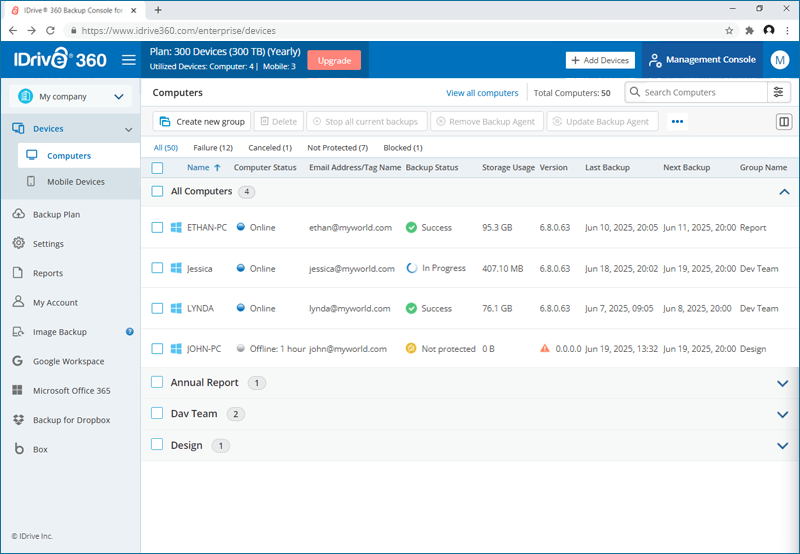This screenshot has height=554, width=800.
Task: Check the Annual Report group checkbox
Action: (x=157, y=382)
